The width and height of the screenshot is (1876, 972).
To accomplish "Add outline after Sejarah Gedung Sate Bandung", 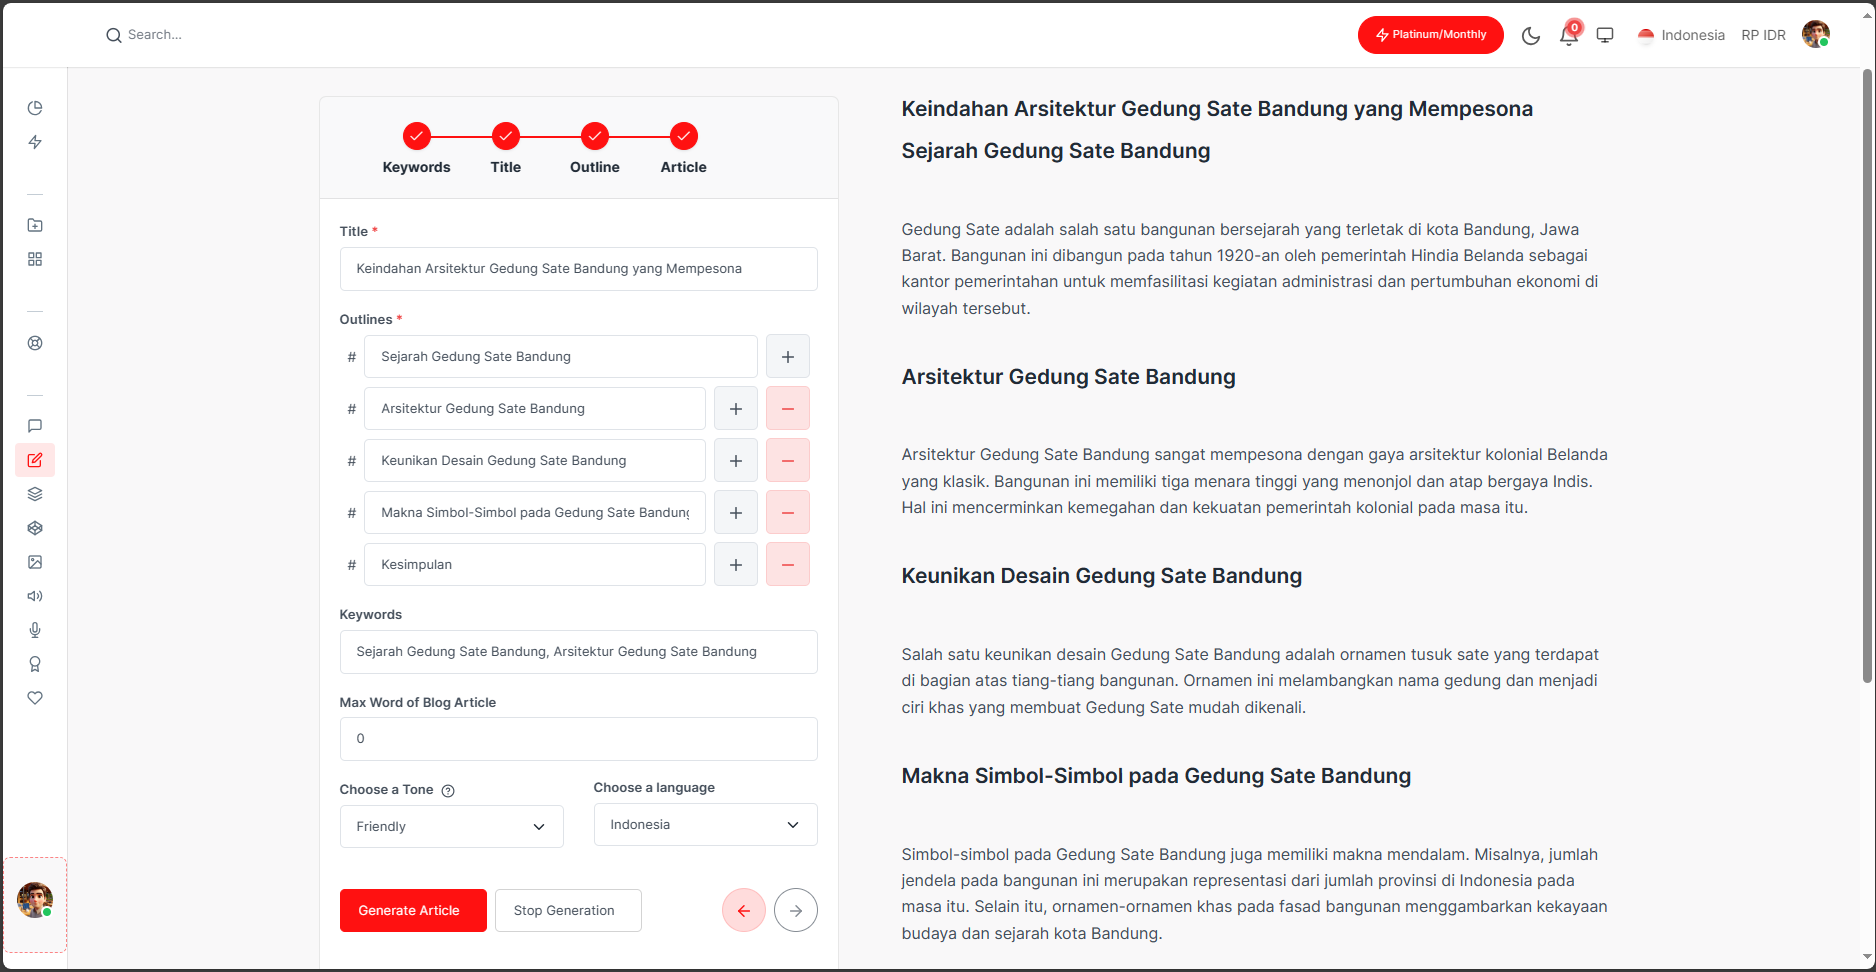I will point(787,357).
